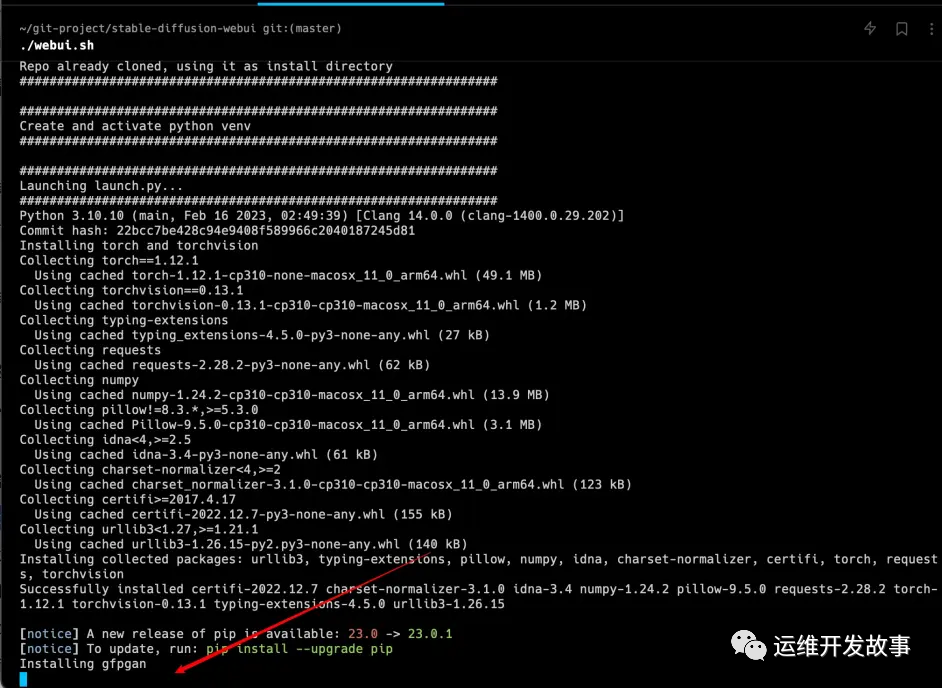This screenshot has width=942, height=688.
Task: Click the 'Launching launch.py...' line
Action: [101, 186]
